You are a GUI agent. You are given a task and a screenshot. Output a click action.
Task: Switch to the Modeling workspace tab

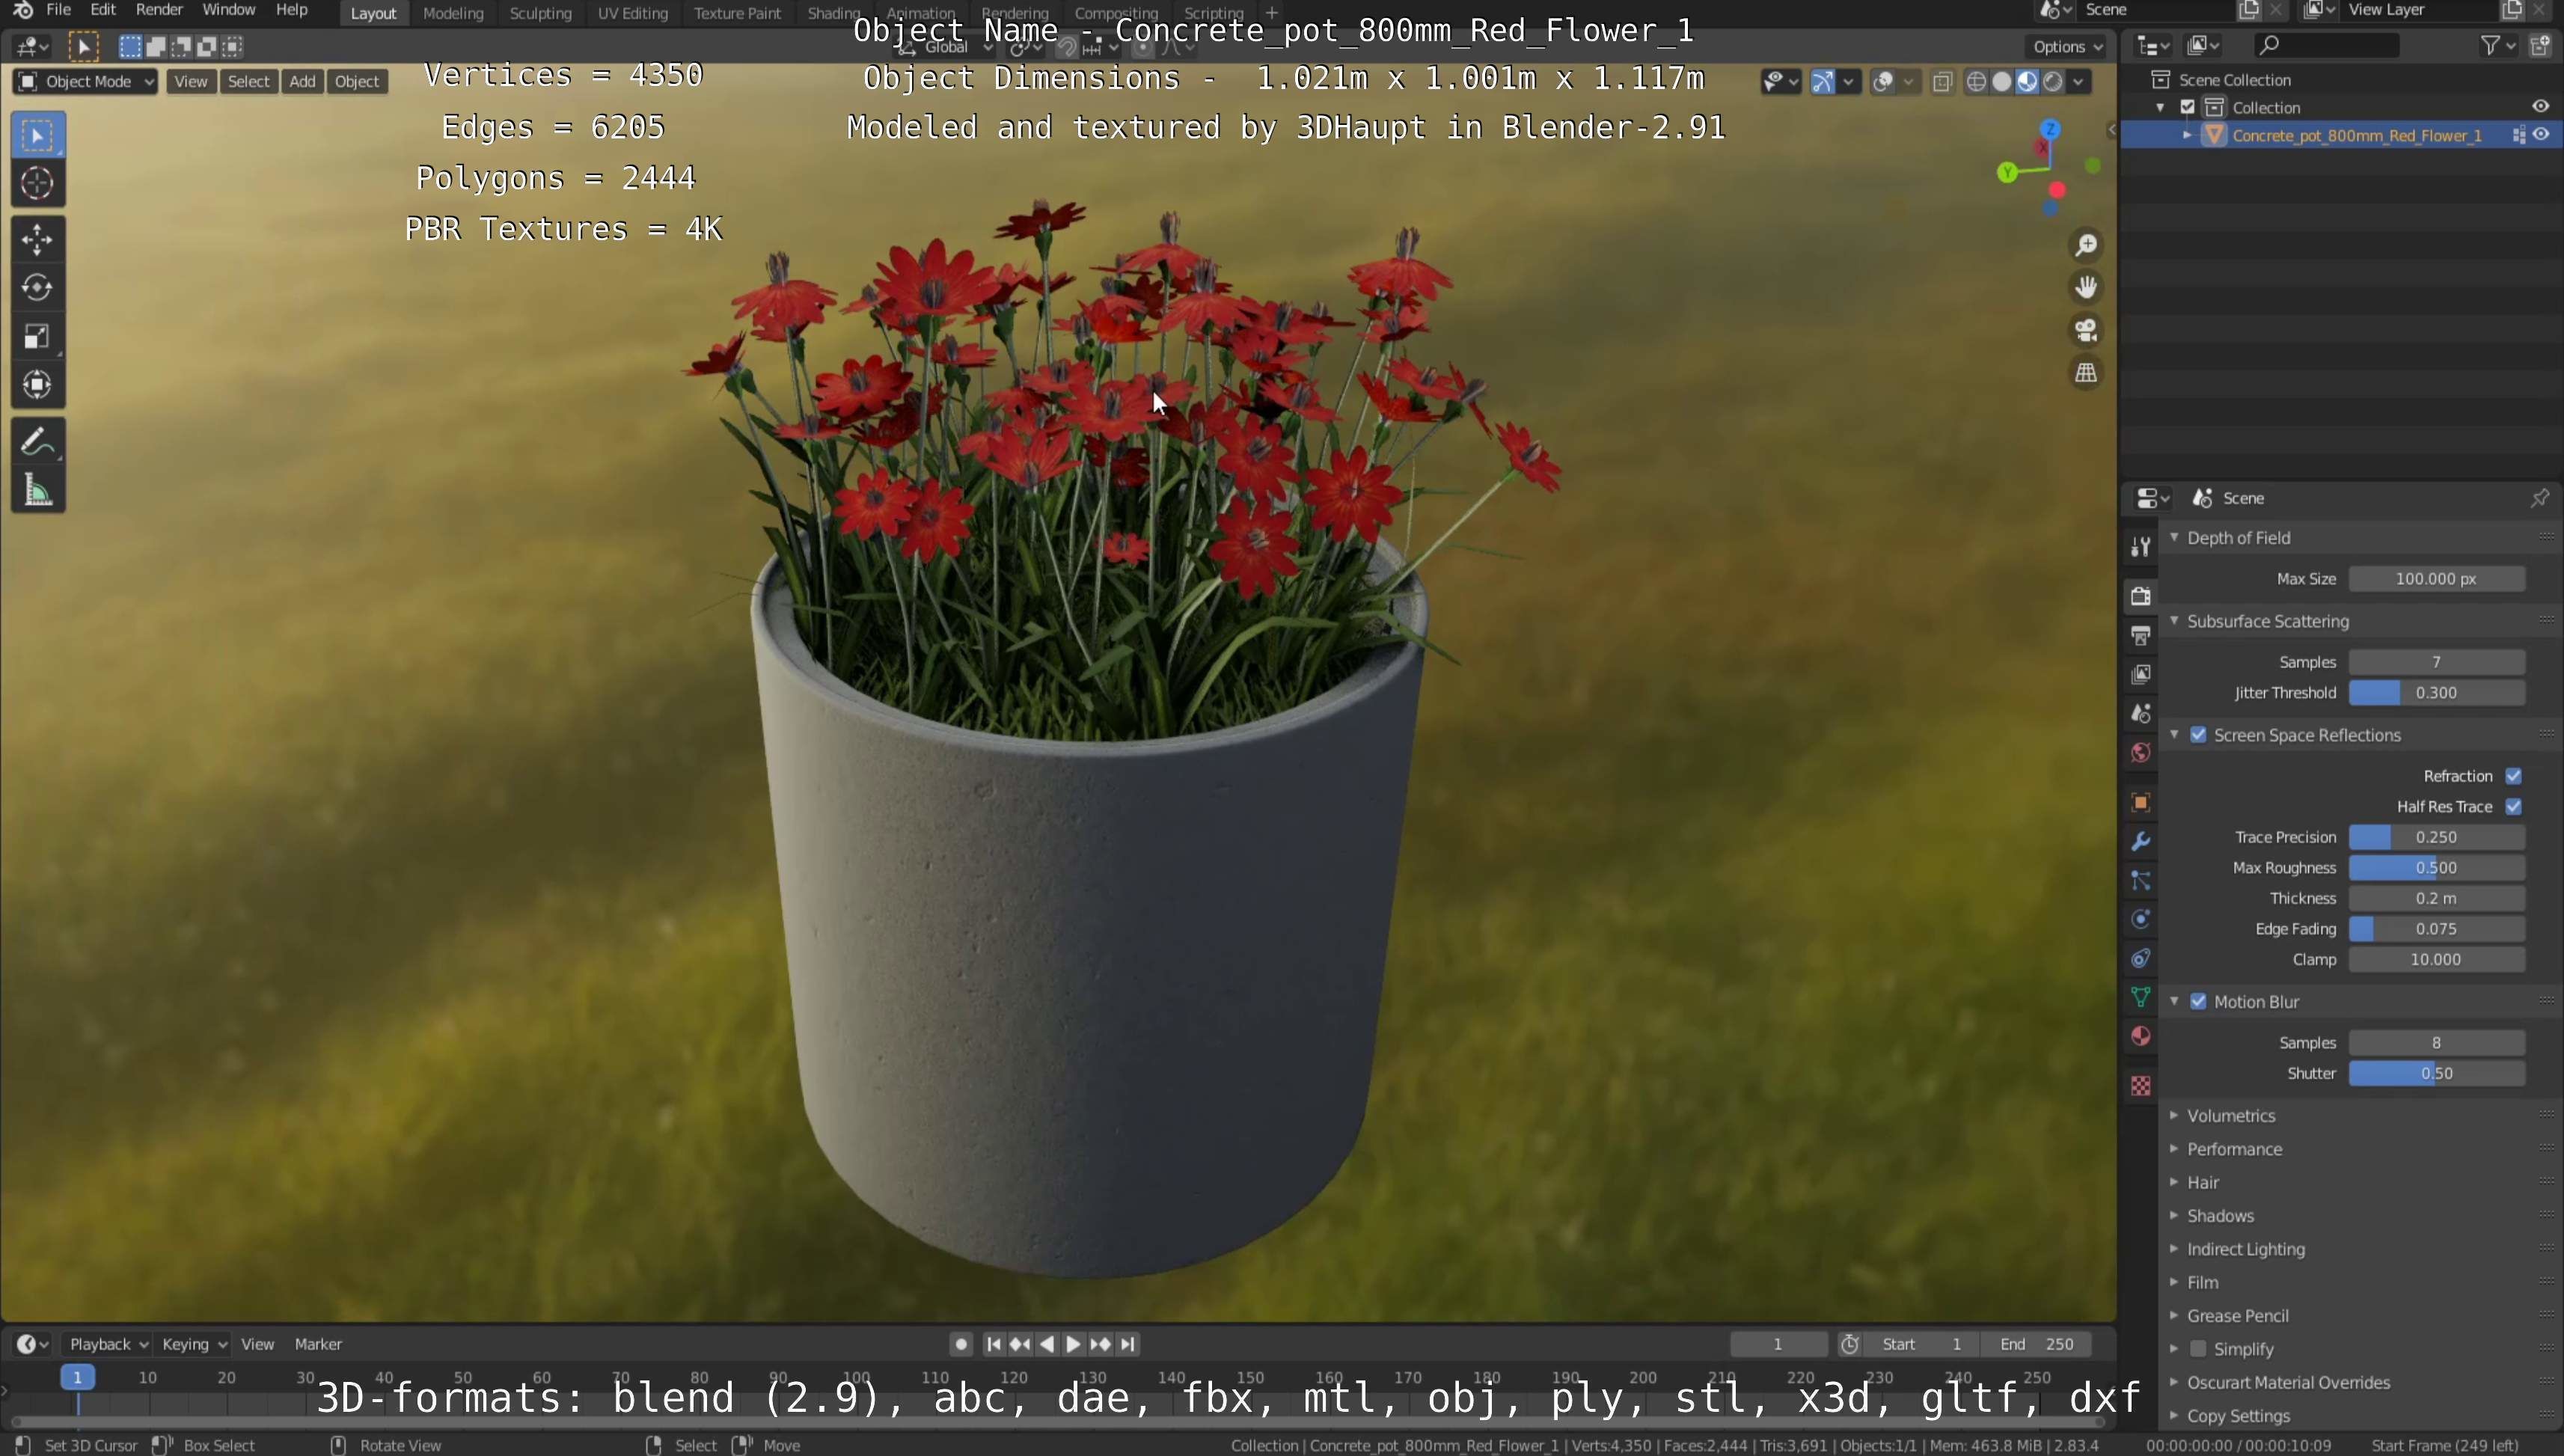click(x=453, y=13)
